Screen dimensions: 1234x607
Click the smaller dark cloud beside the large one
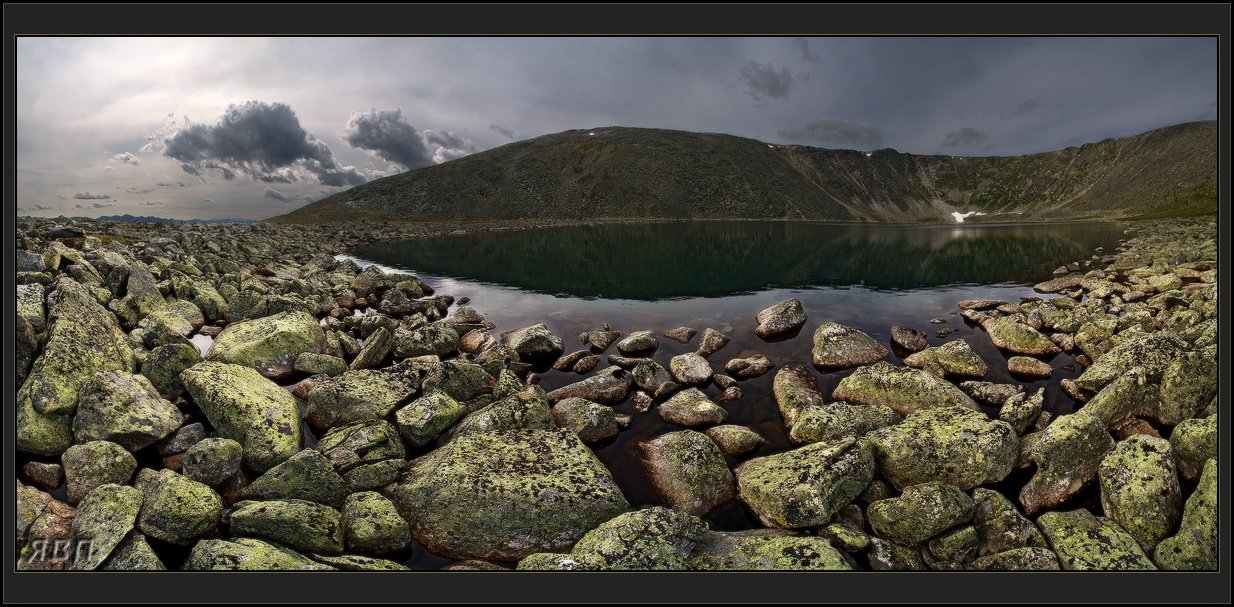390,137
